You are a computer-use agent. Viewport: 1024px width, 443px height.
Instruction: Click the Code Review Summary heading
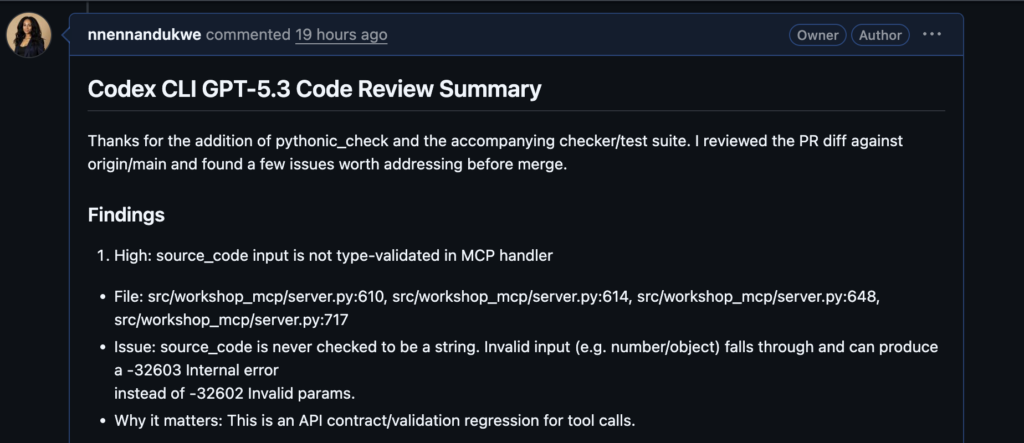coord(315,89)
